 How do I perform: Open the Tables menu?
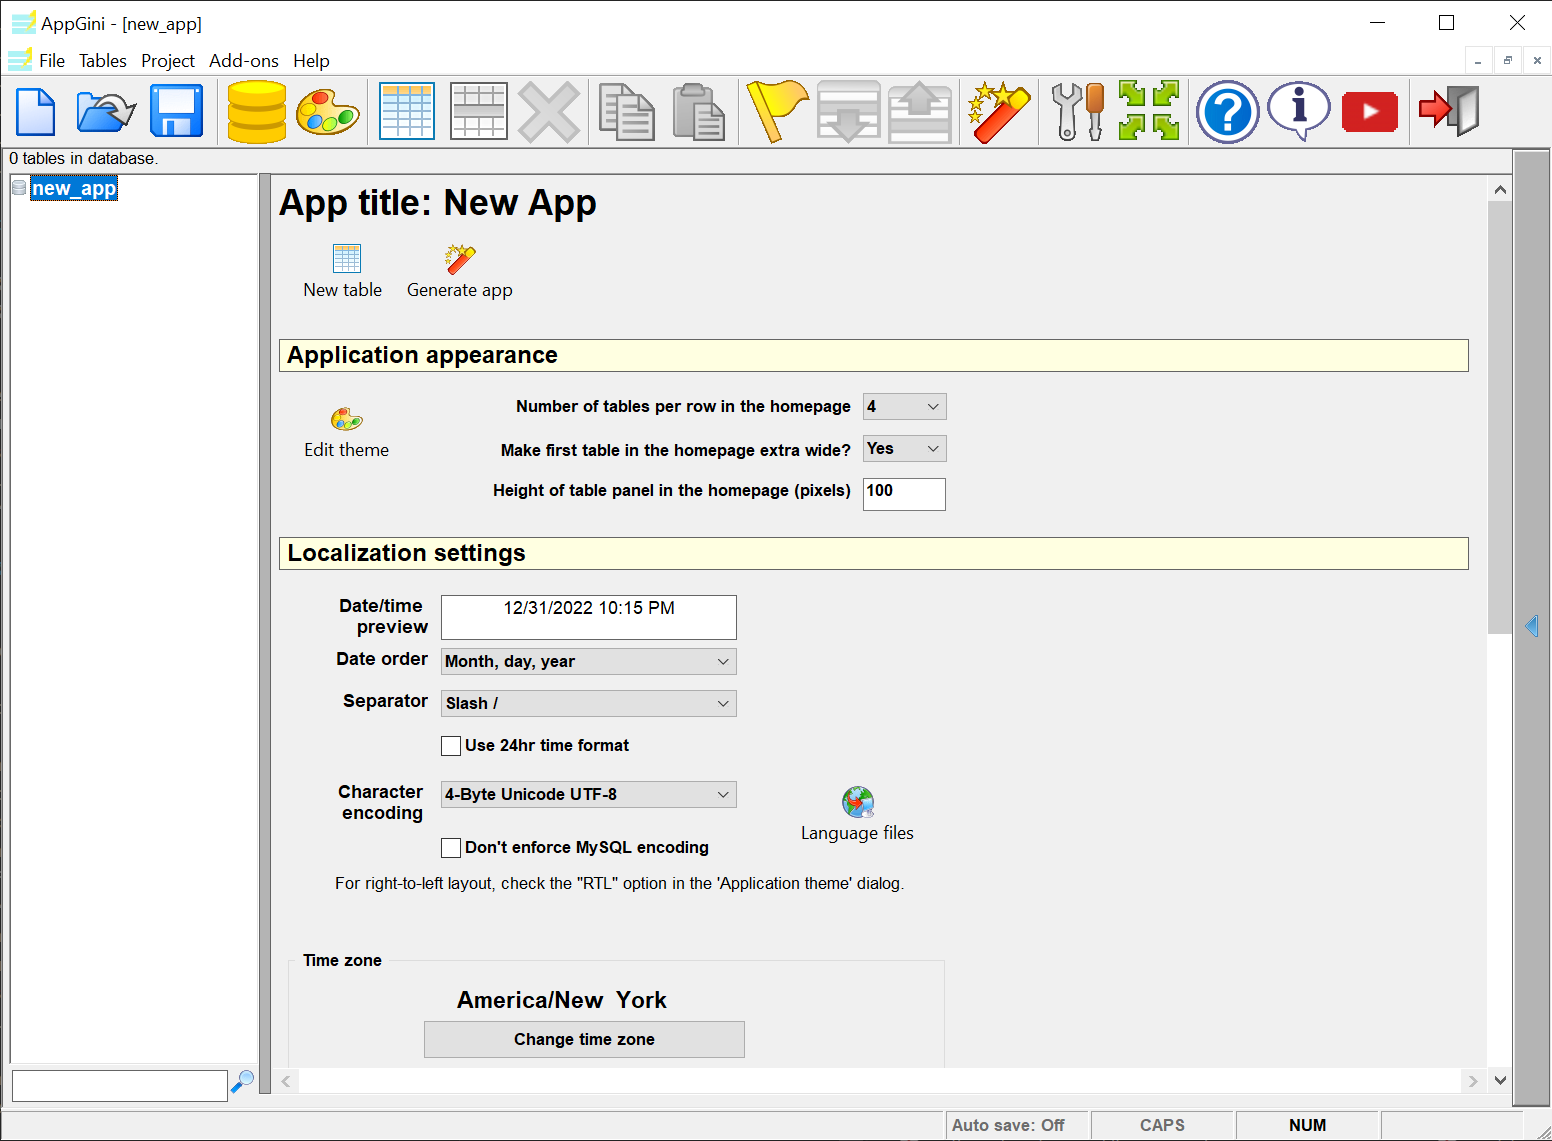103,61
